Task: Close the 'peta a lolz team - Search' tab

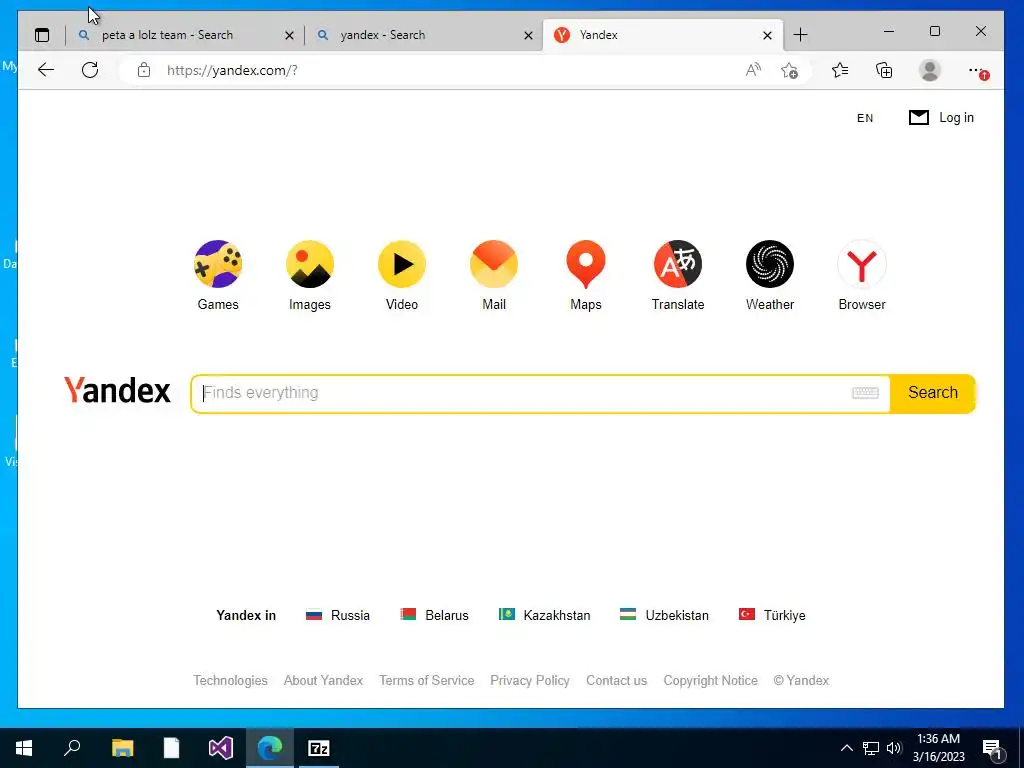Action: [x=289, y=35]
